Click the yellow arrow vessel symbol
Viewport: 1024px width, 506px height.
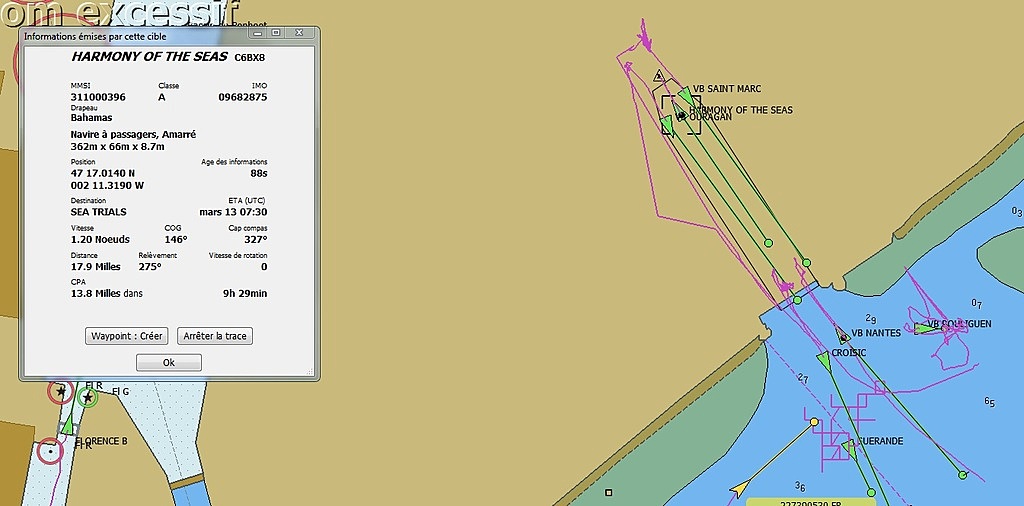coord(739,488)
